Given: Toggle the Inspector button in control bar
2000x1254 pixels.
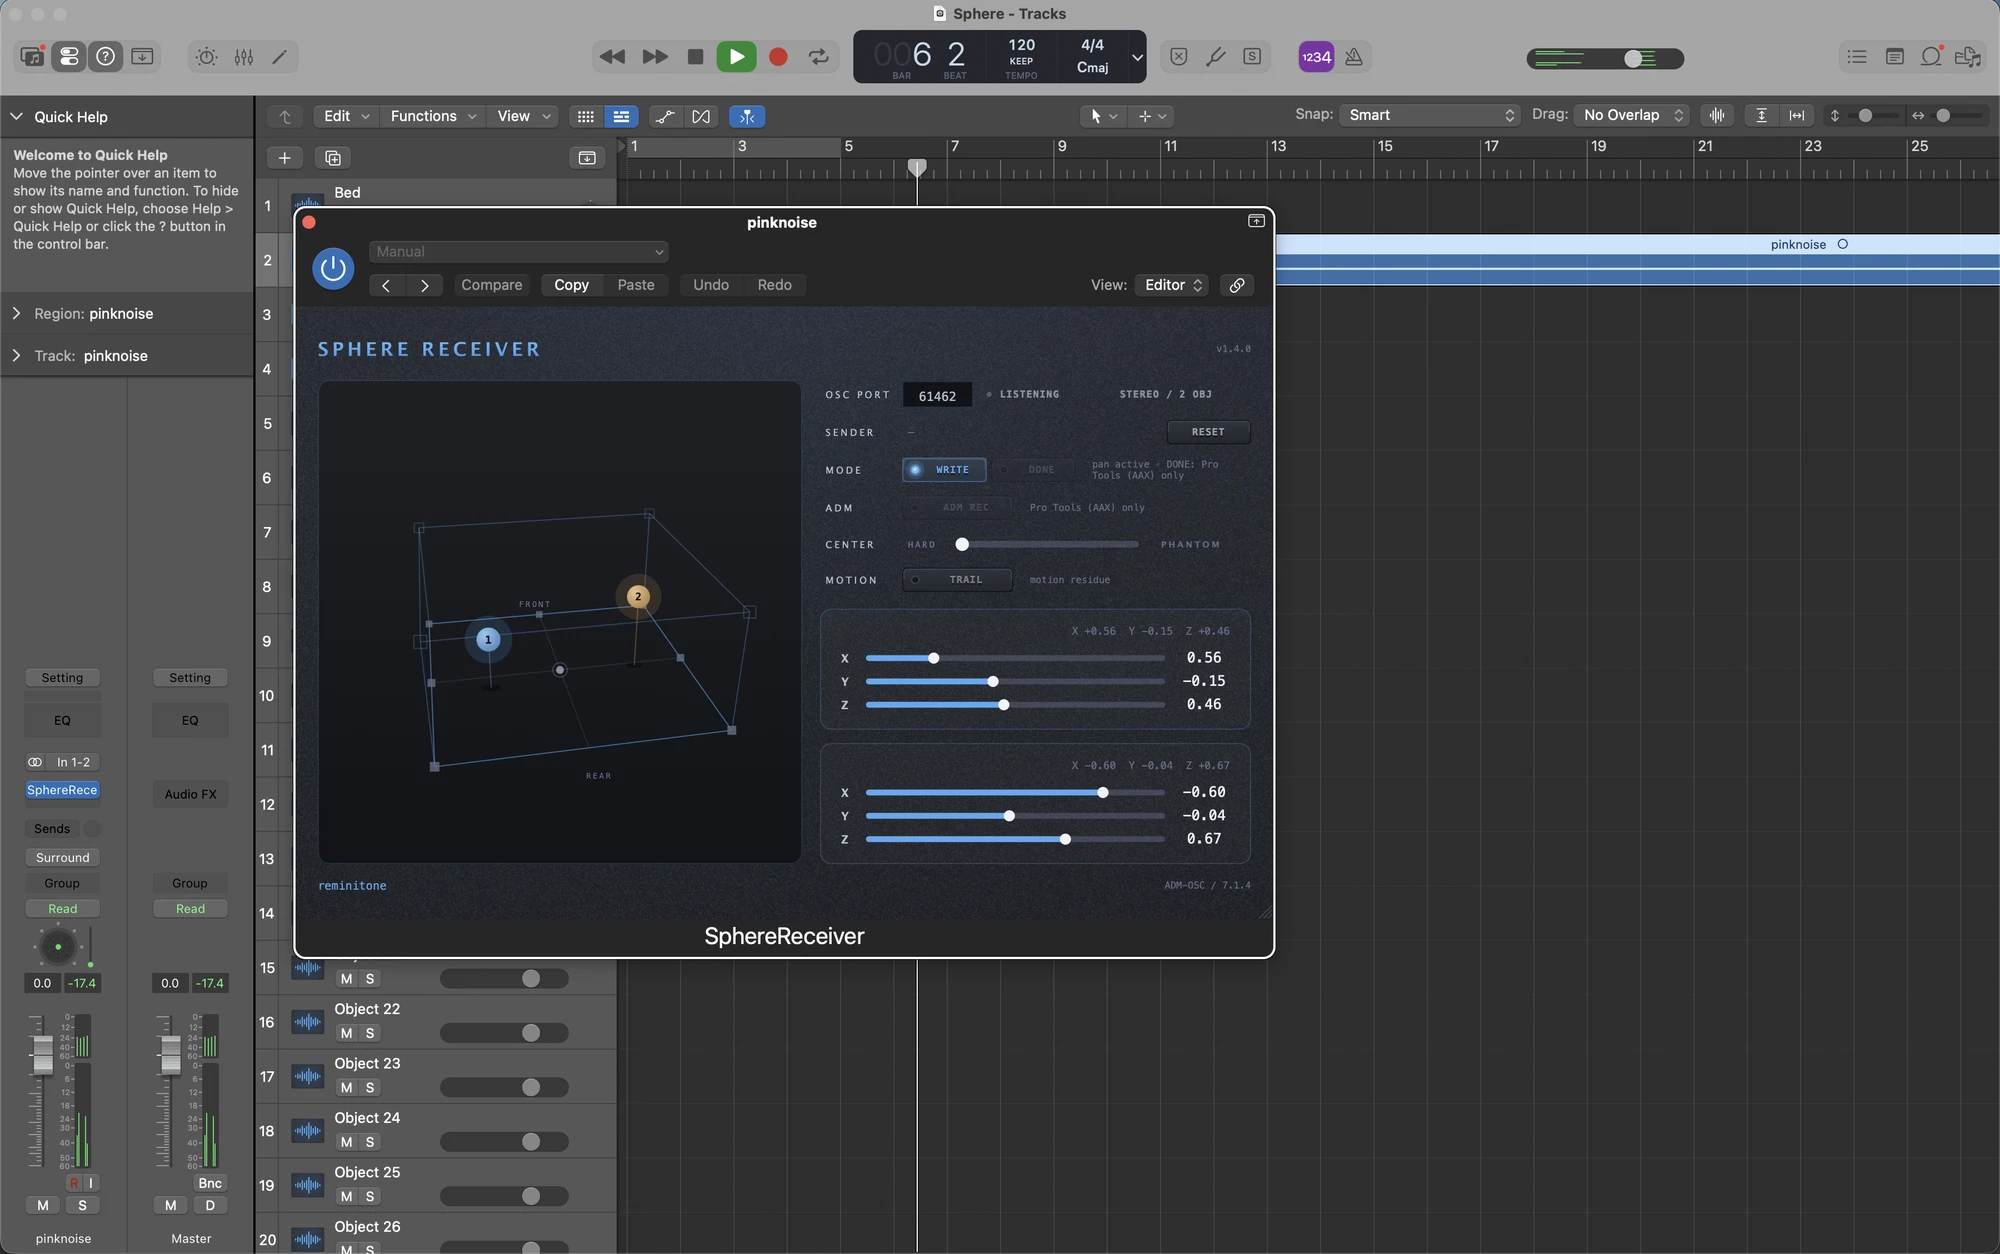Looking at the screenshot, I should (69, 57).
